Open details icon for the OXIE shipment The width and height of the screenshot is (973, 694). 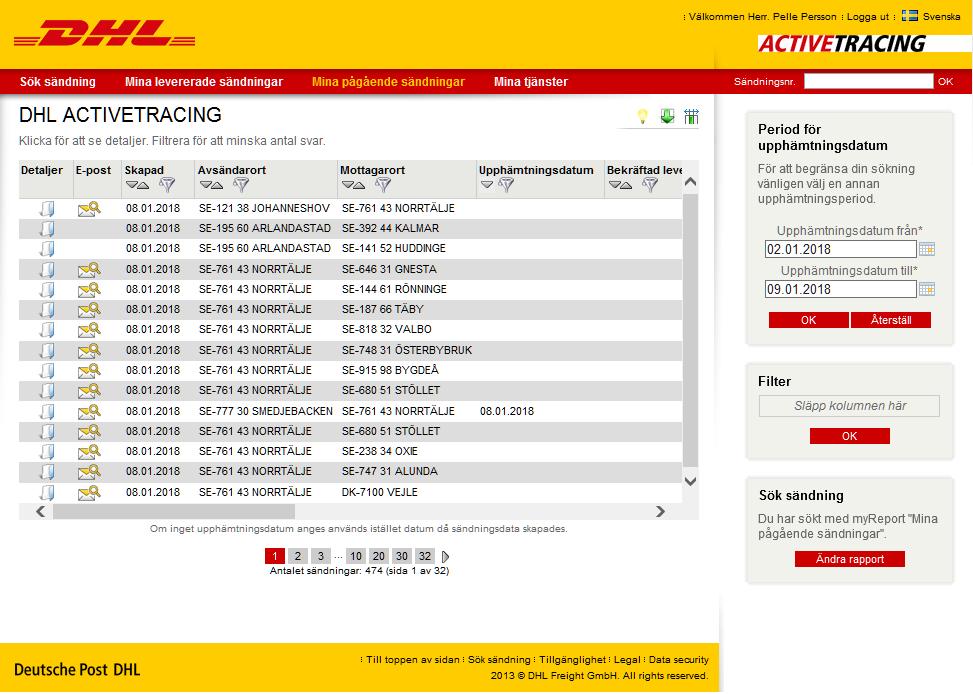pyautogui.click(x=47, y=451)
